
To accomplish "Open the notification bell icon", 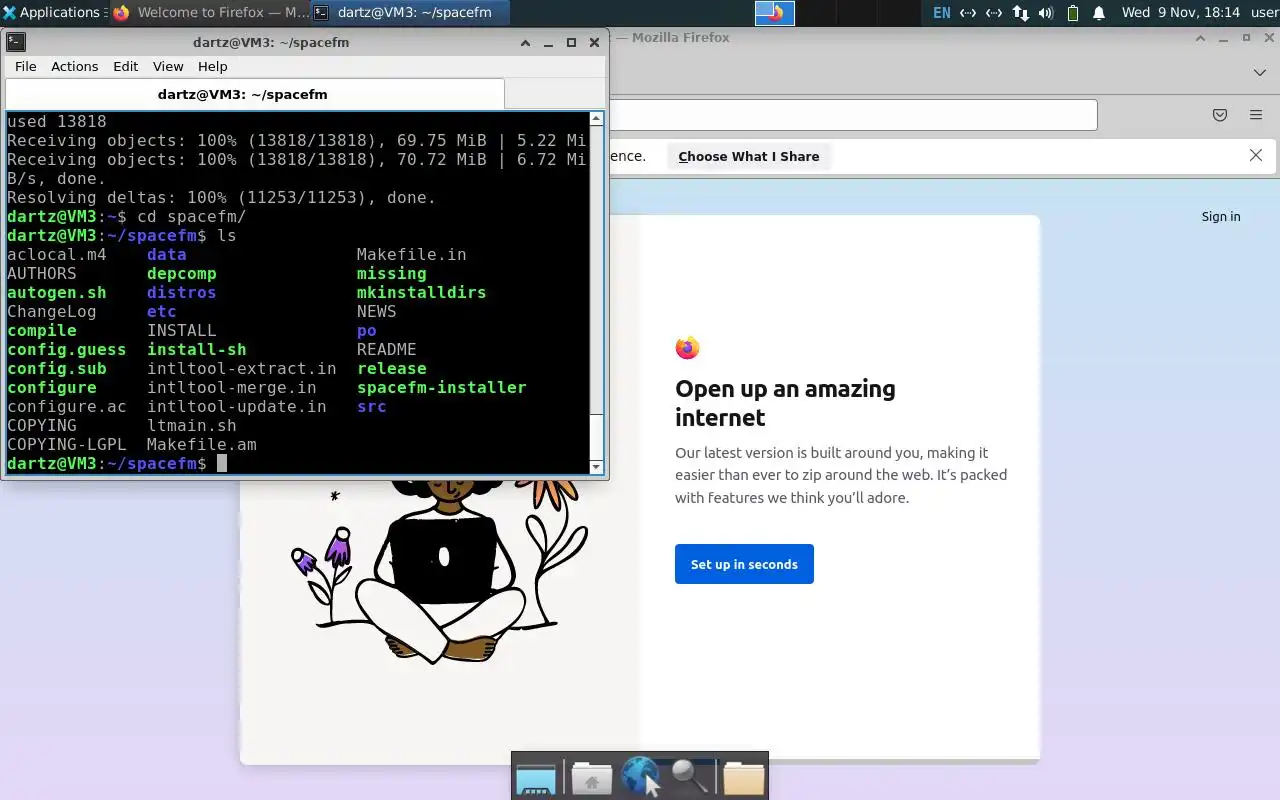I will (x=1099, y=13).
